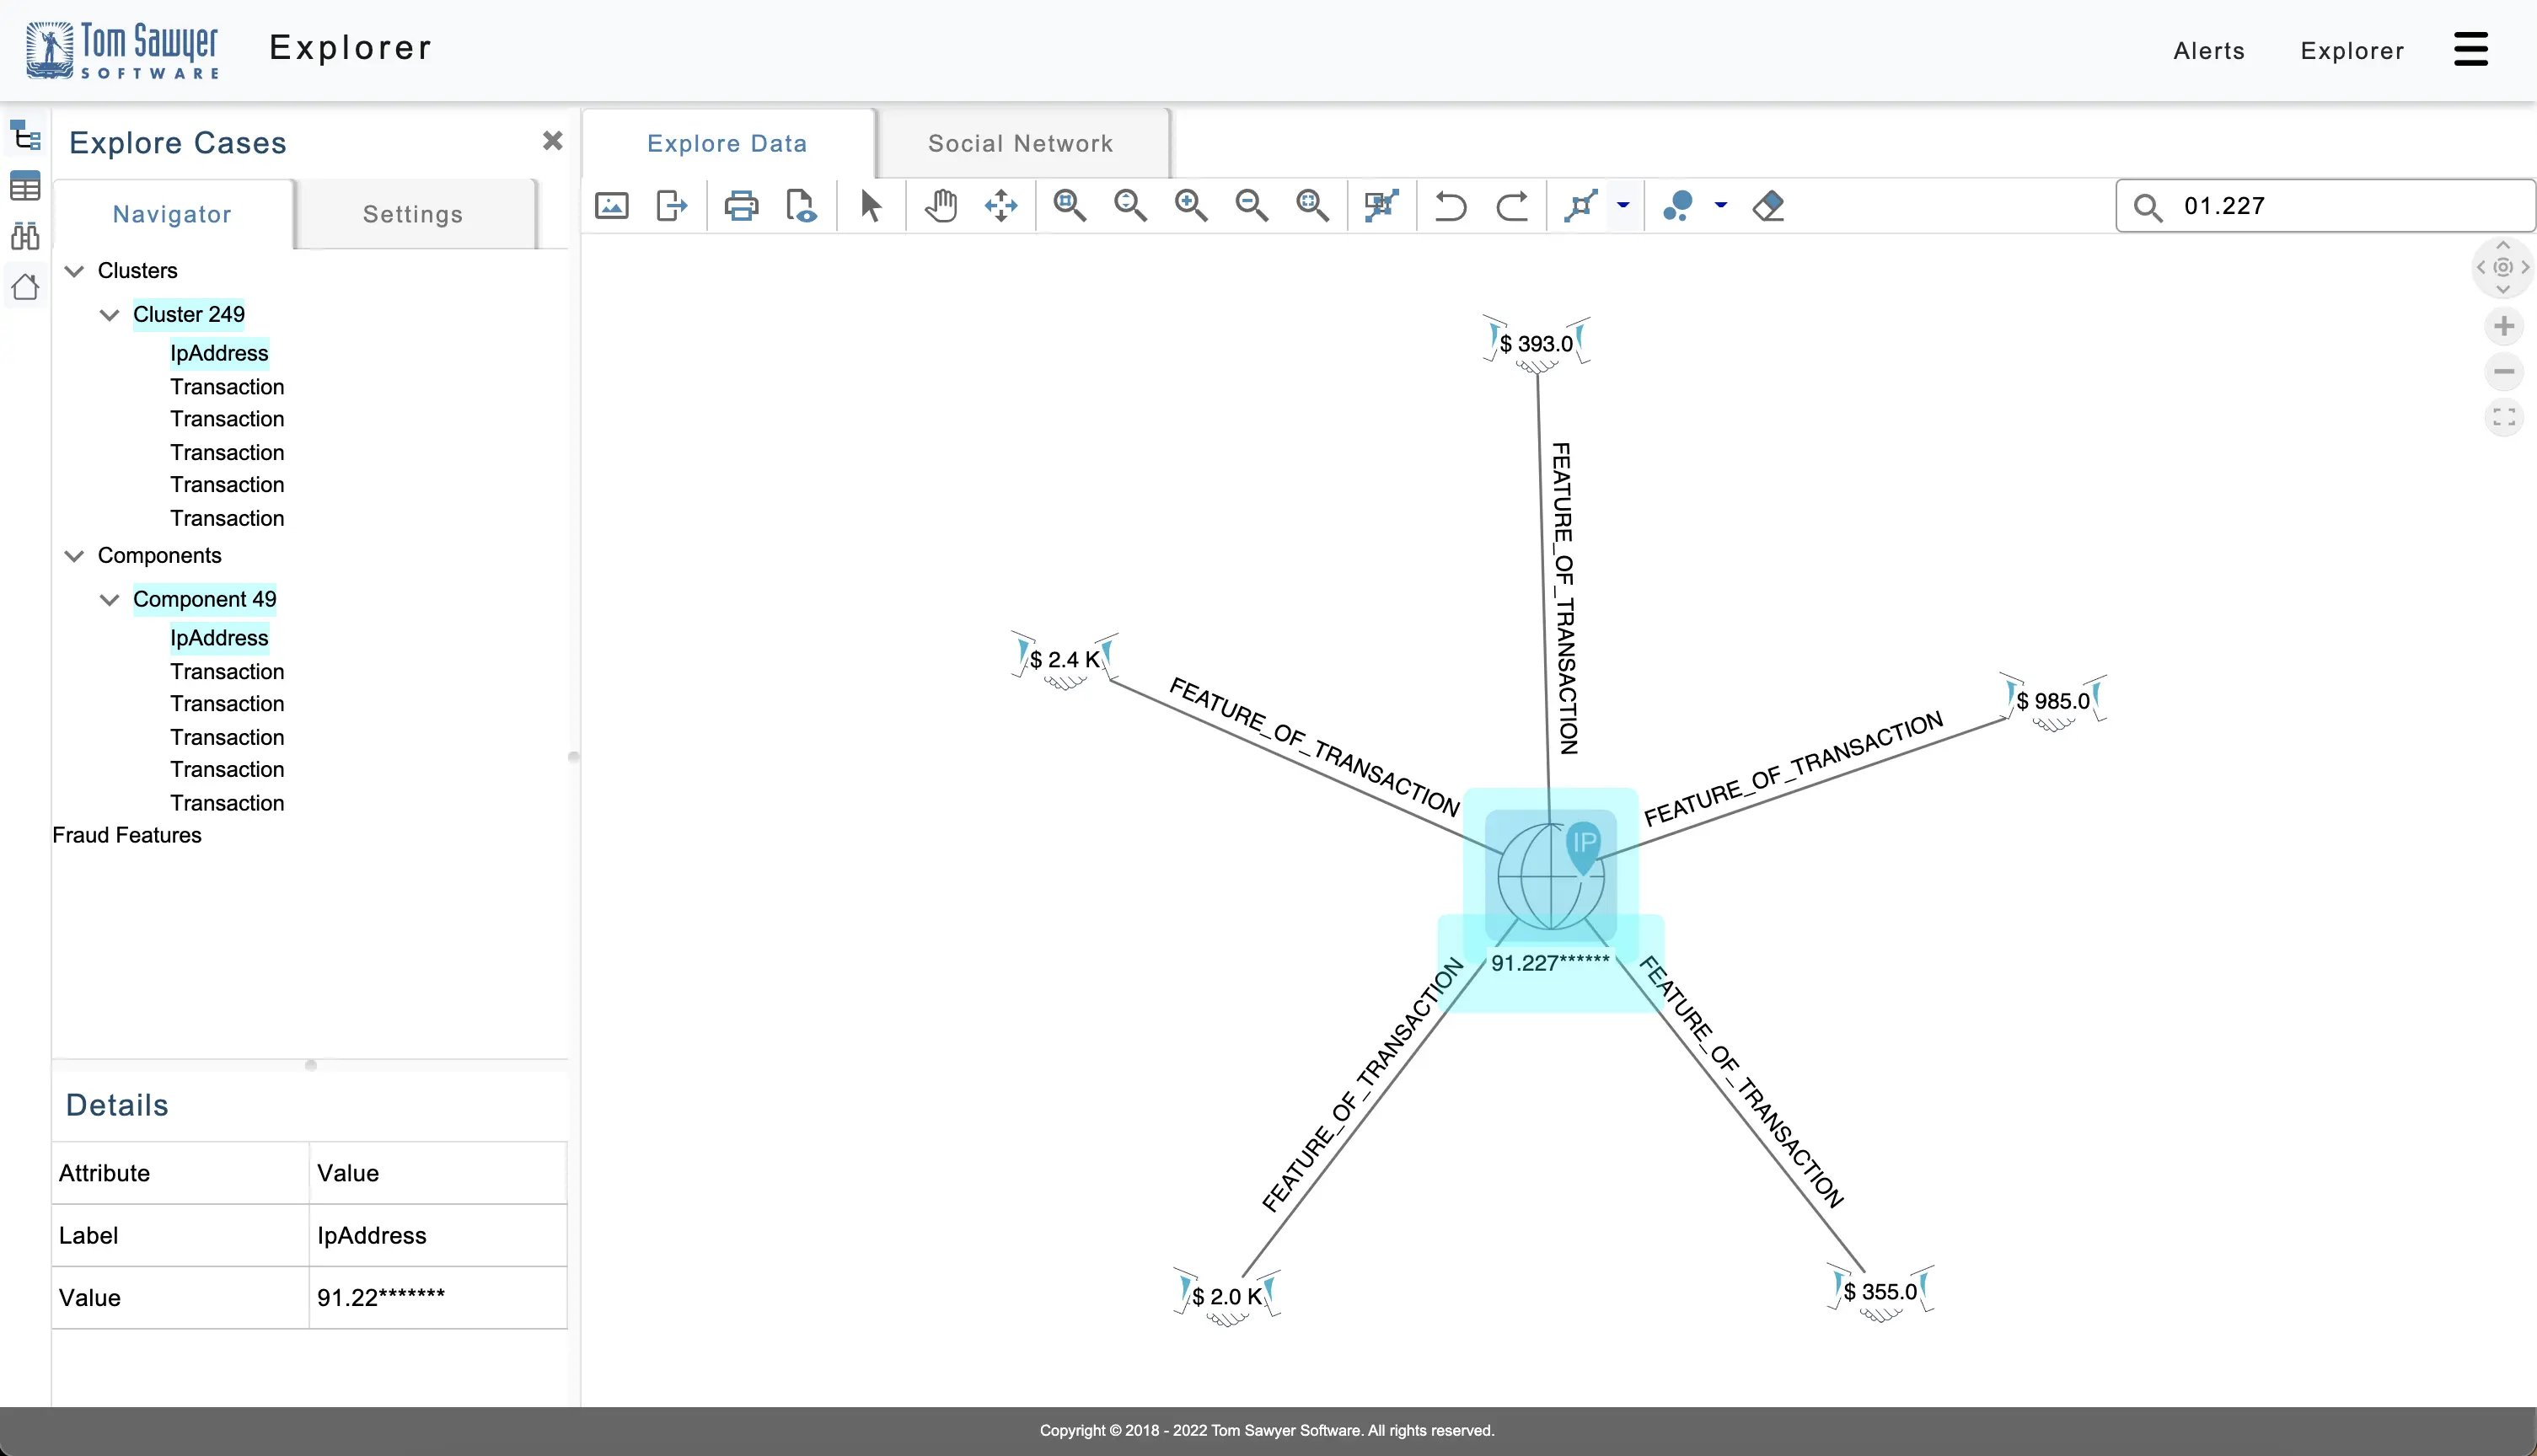The image size is (2537, 1456).
Task: Open the table view sidebar icon
Action: [x=25, y=186]
